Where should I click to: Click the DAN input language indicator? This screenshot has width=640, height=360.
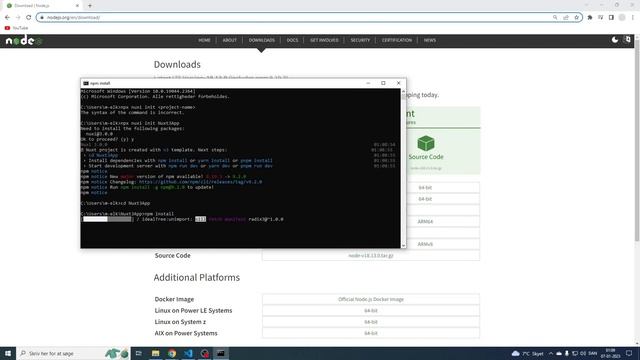point(593,353)
